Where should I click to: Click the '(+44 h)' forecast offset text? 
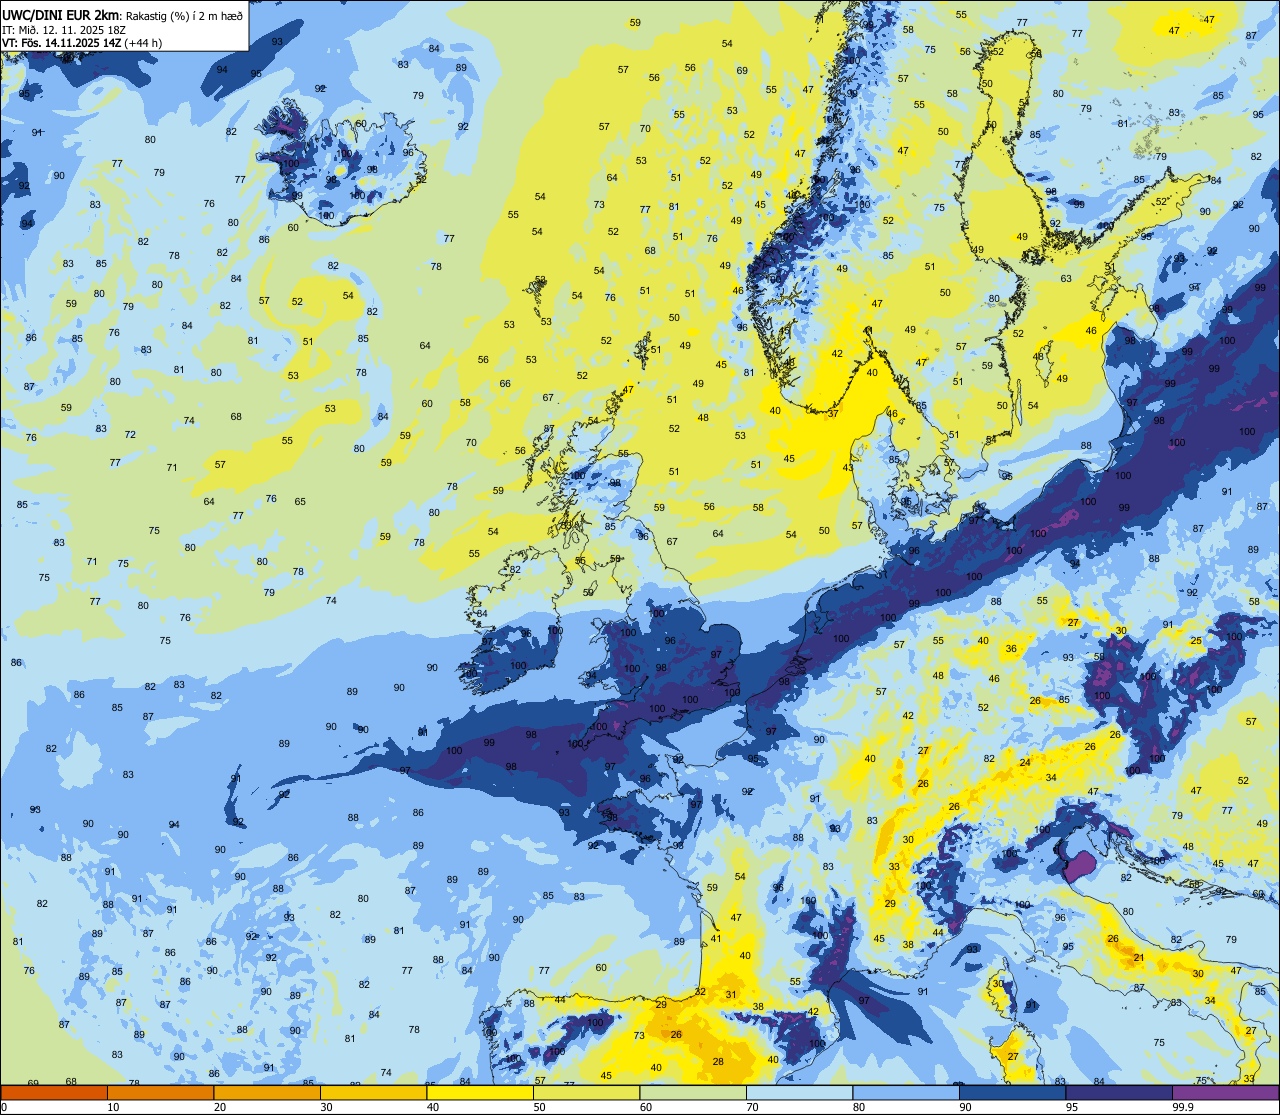point(143,43)
